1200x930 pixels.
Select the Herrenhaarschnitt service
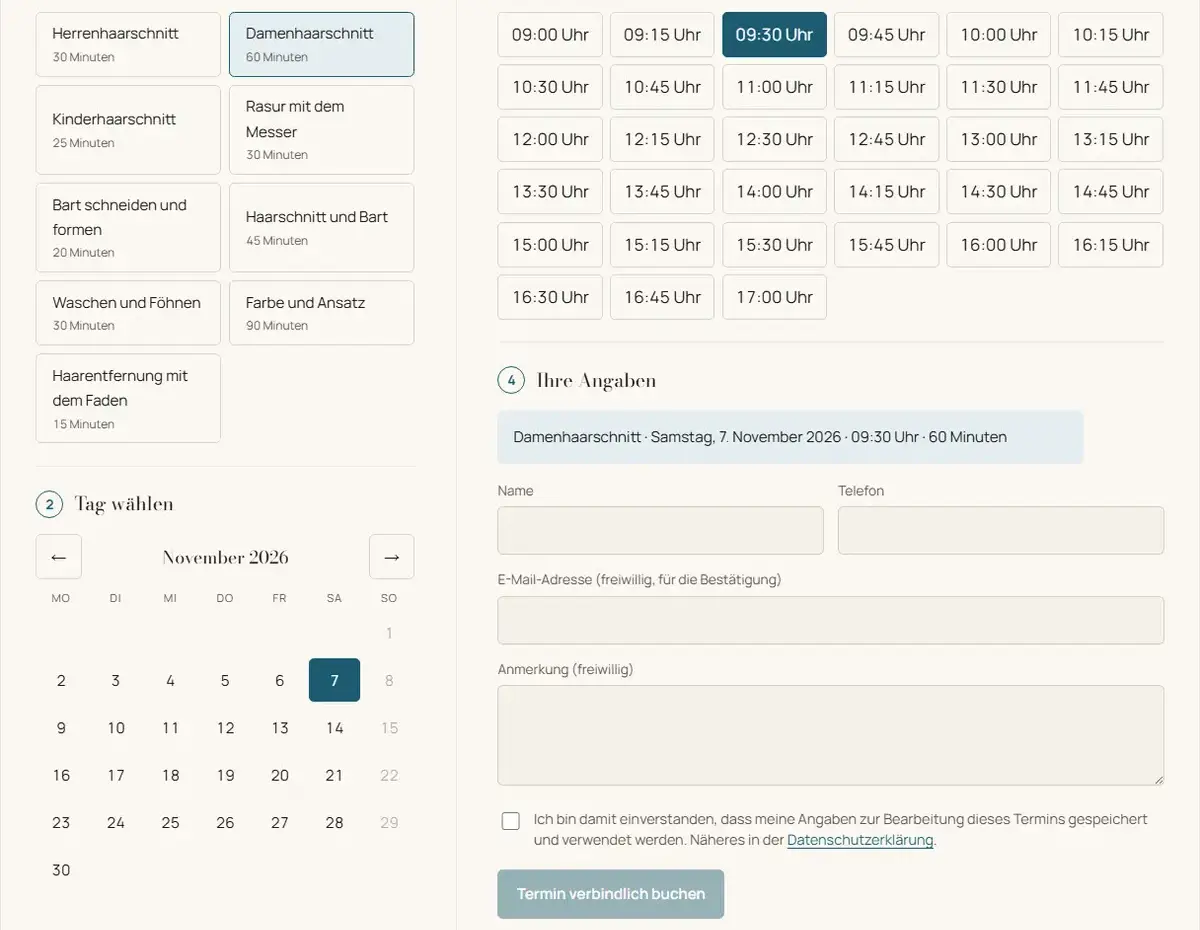tap(128, 44)
